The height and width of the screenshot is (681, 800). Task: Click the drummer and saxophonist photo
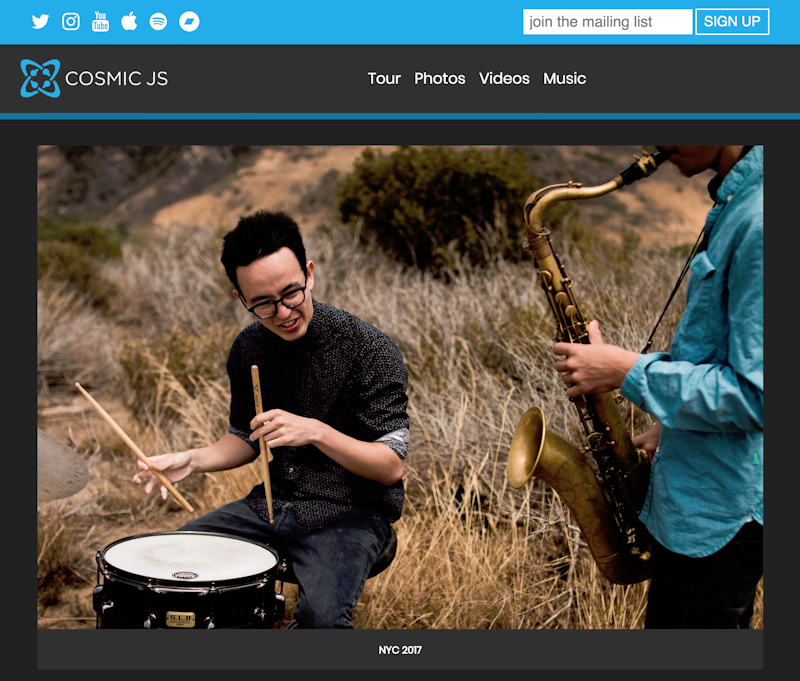(x=400, y=387)
